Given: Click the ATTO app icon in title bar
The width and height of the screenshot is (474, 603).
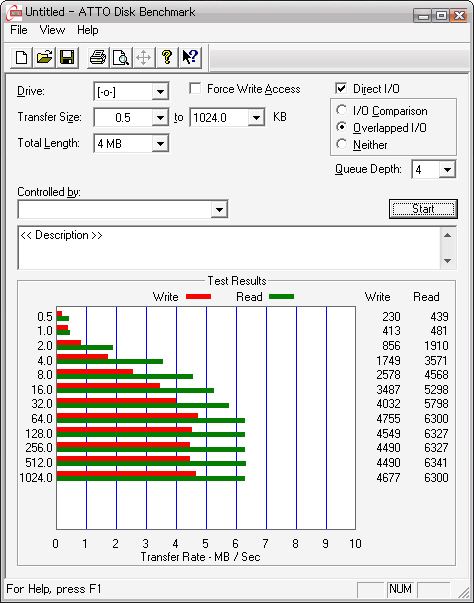Looking at the screenshot, I should click(15, 12).
